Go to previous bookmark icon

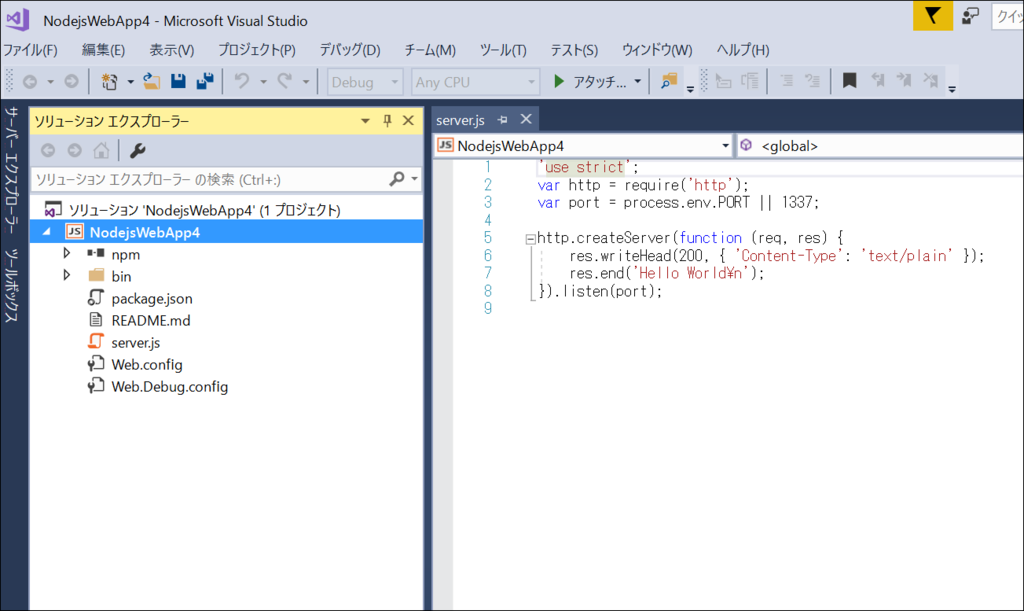point(878,81)
